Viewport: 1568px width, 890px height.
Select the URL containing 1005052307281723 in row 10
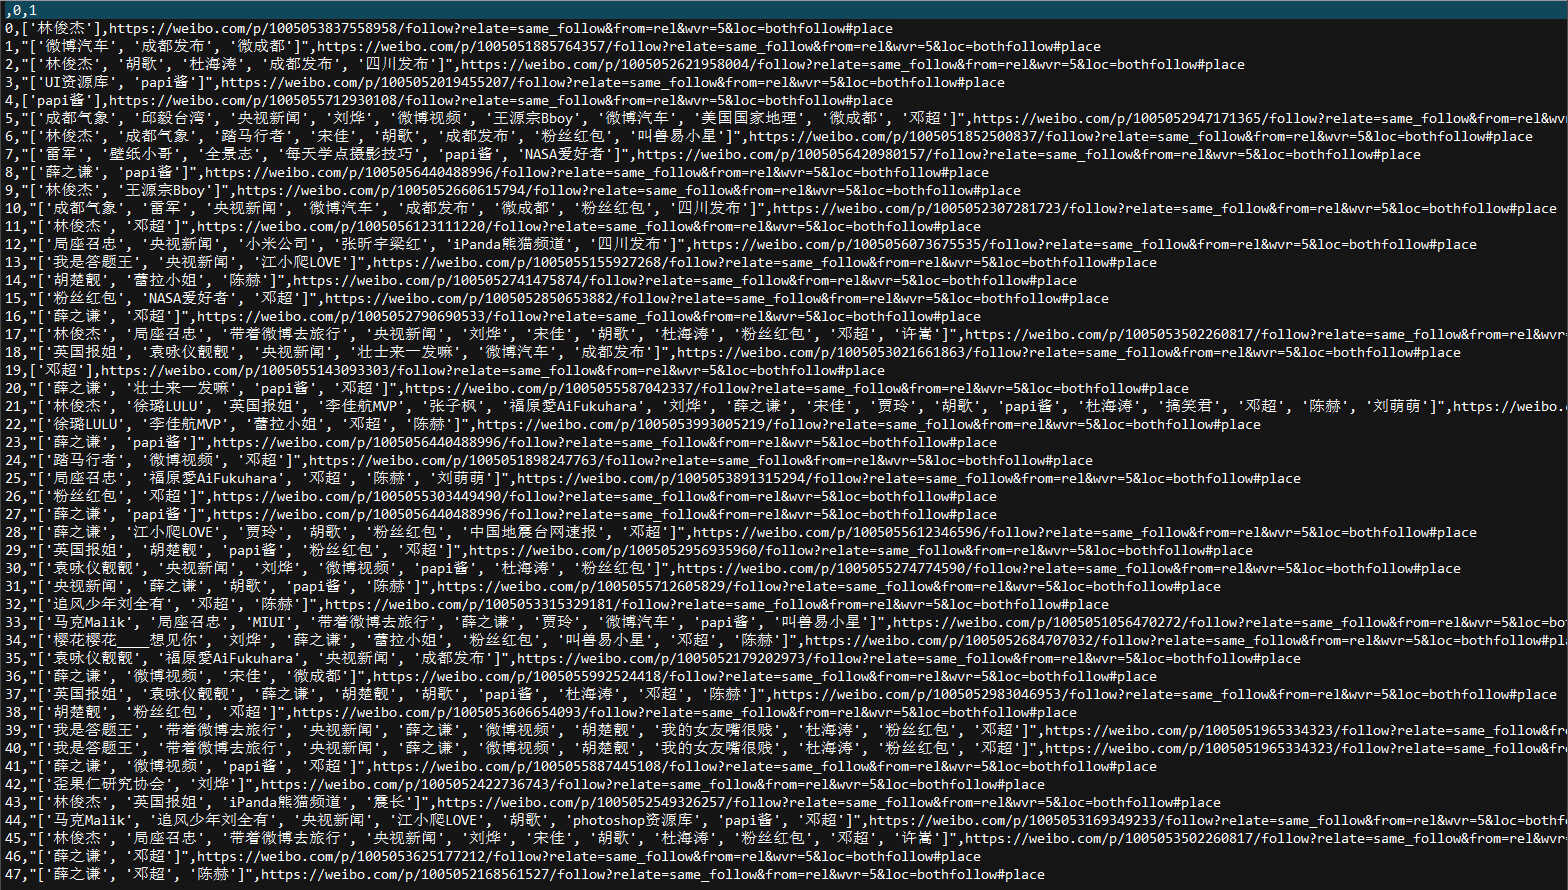click(1165, 208)
